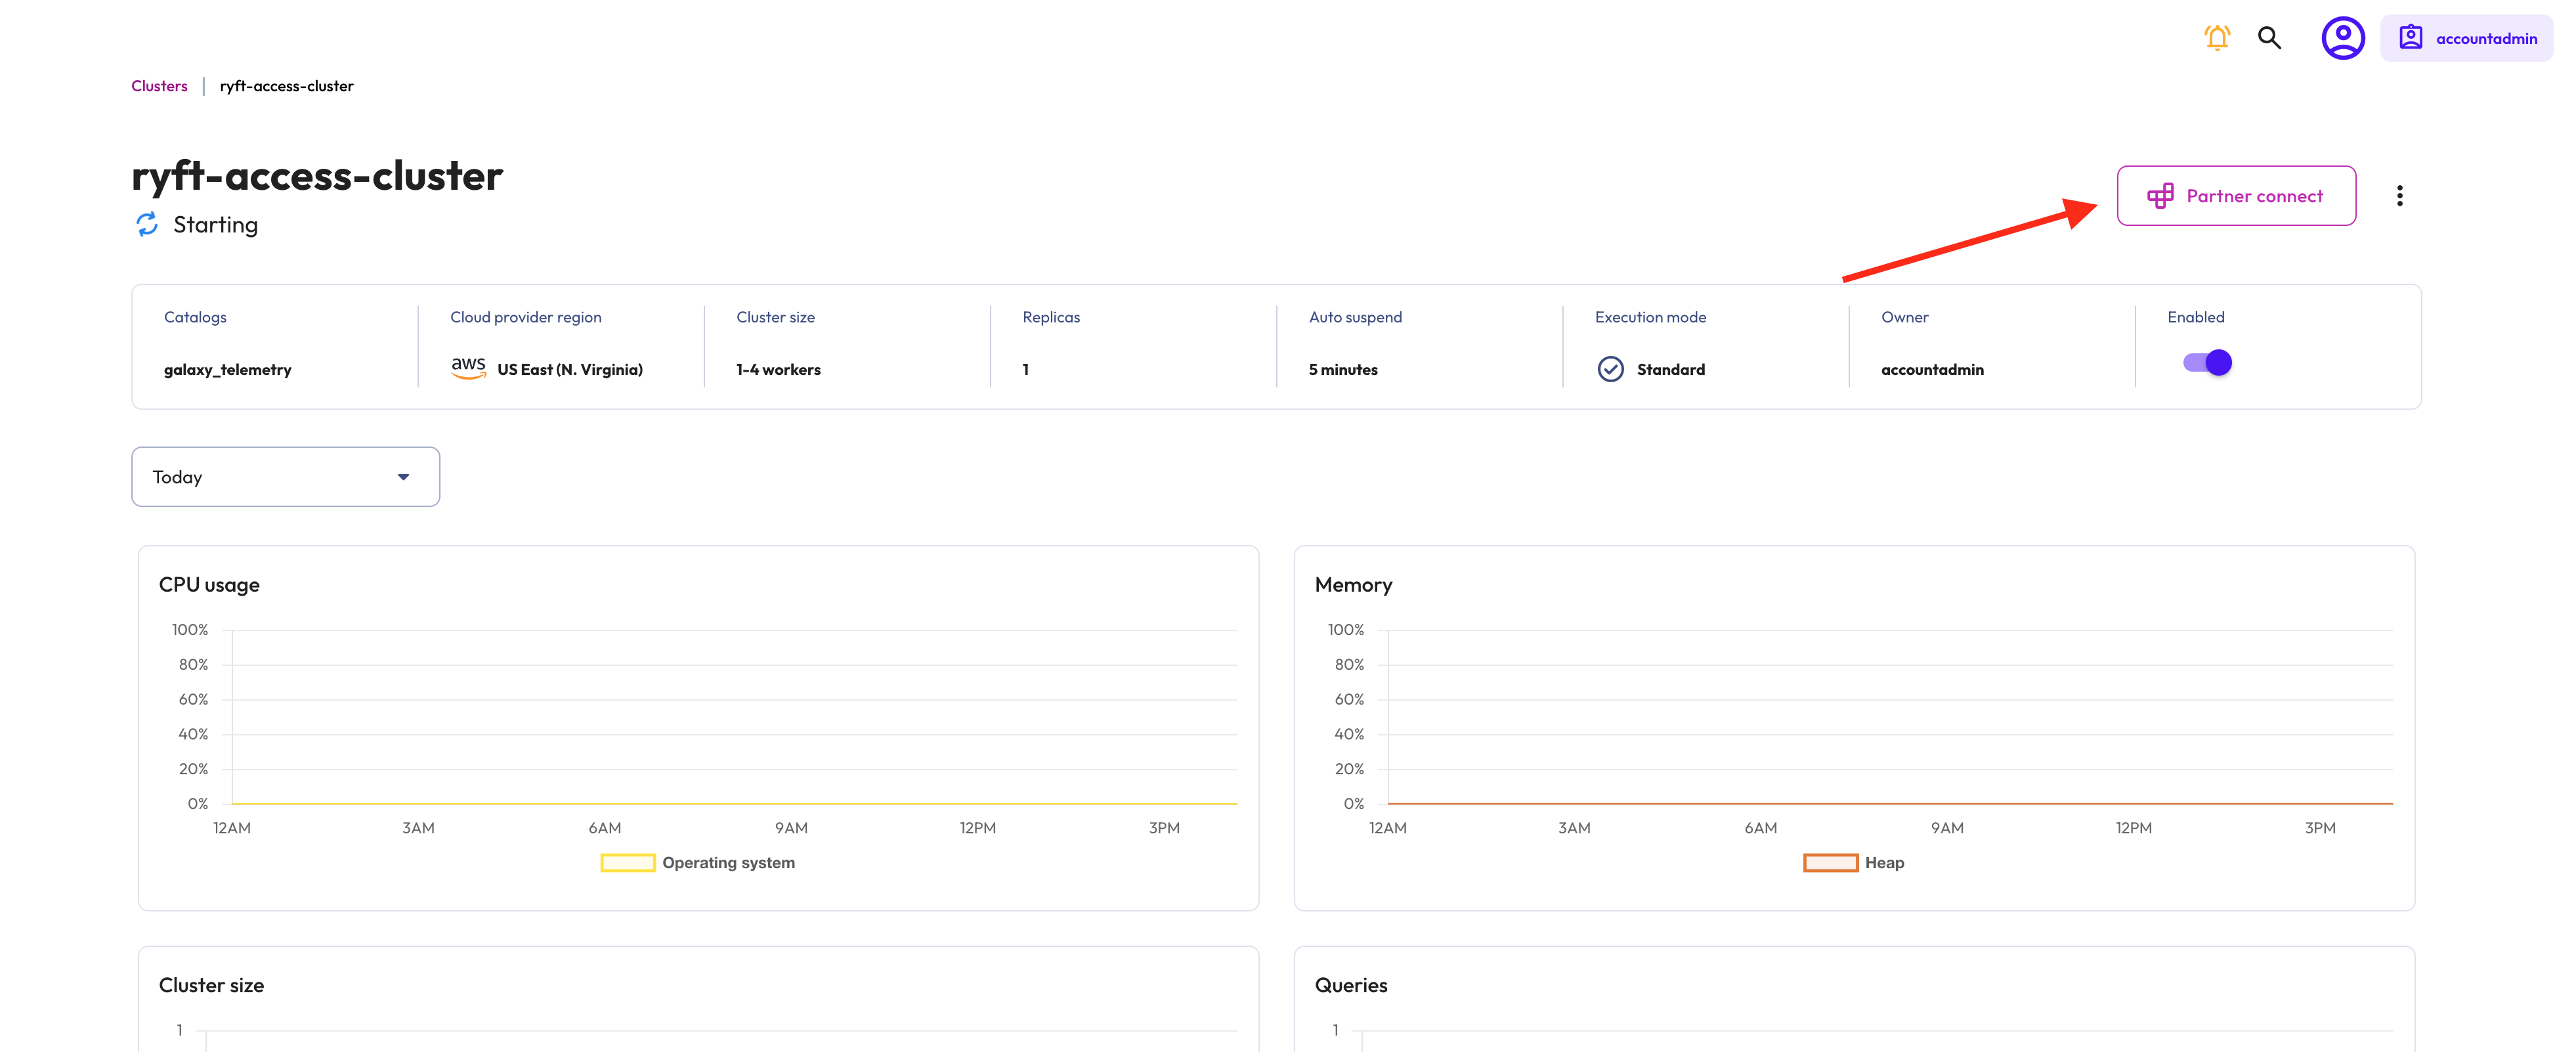This screenshot has height=1052, width=2576.
Task: Click the galaxy_telemetry catalog name
Action: (227, 369)
